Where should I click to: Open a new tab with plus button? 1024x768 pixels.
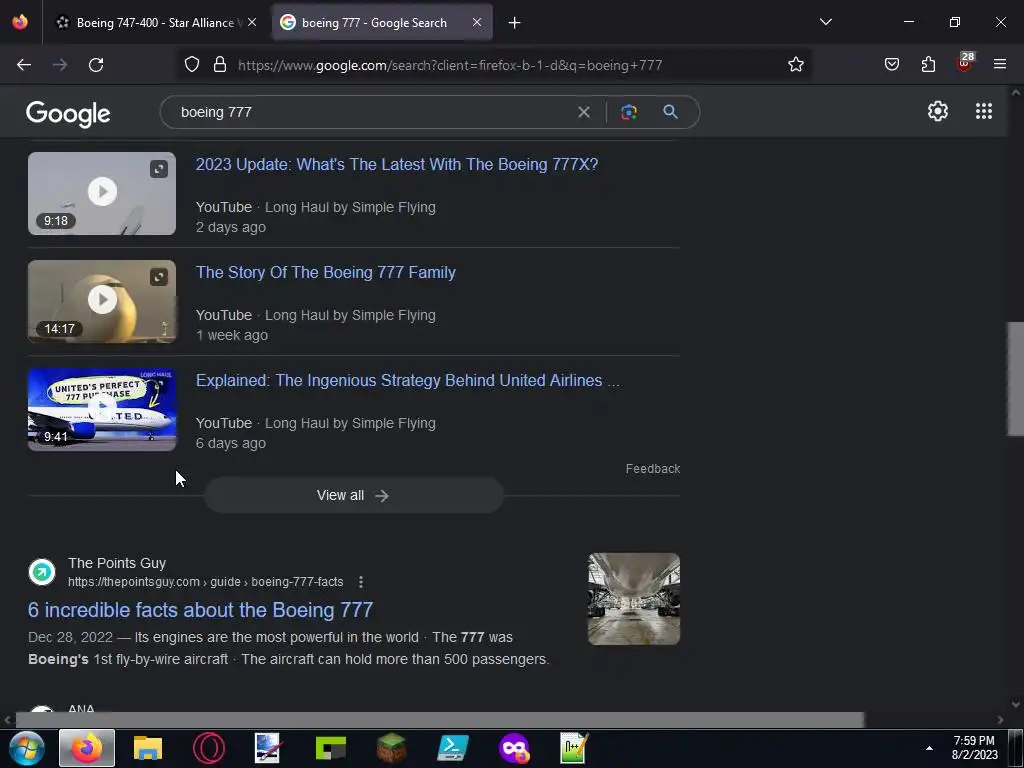(515, 23)
